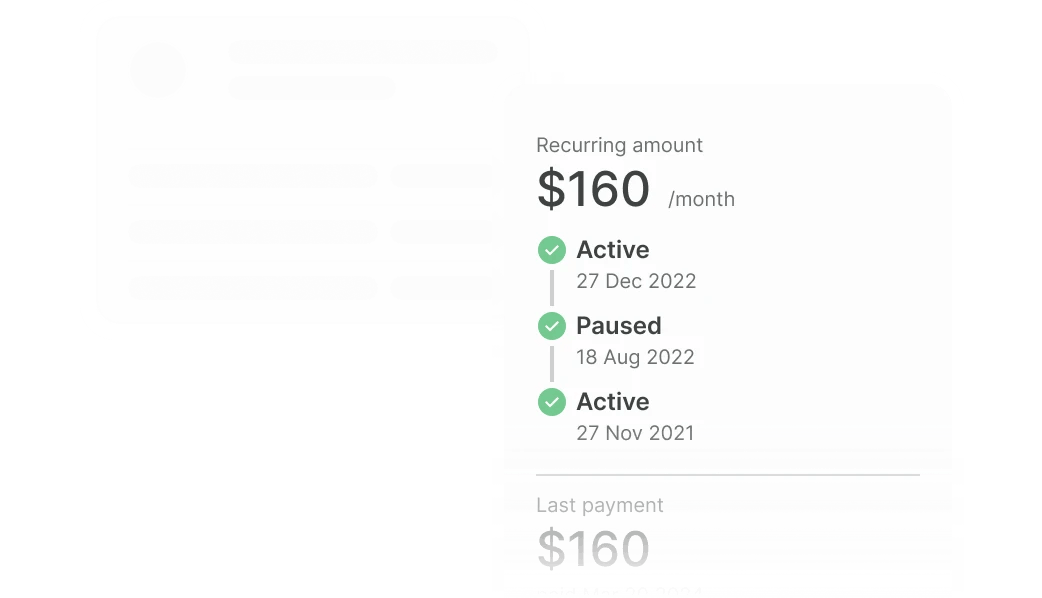This screenshot has height=598, width=1042.
Task: Click the $160 last payment value
Action: pos(593,549)
